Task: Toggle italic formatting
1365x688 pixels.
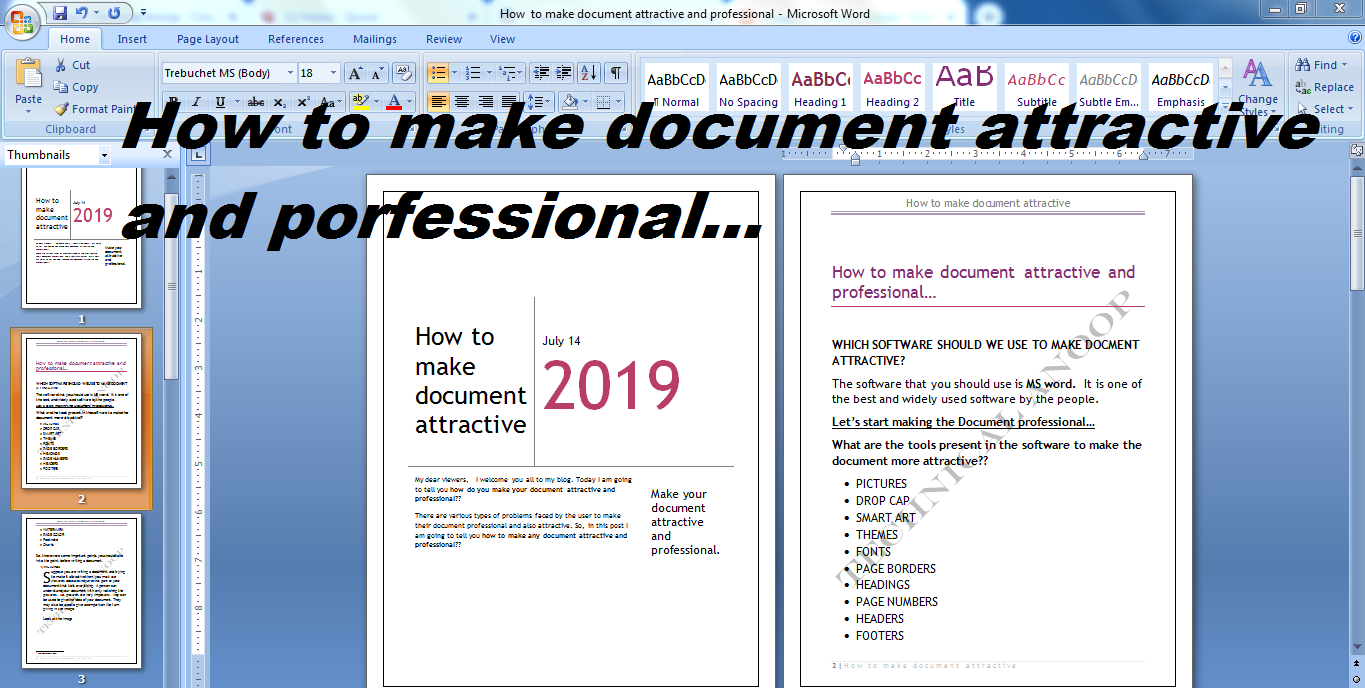Action: point(196,101)
